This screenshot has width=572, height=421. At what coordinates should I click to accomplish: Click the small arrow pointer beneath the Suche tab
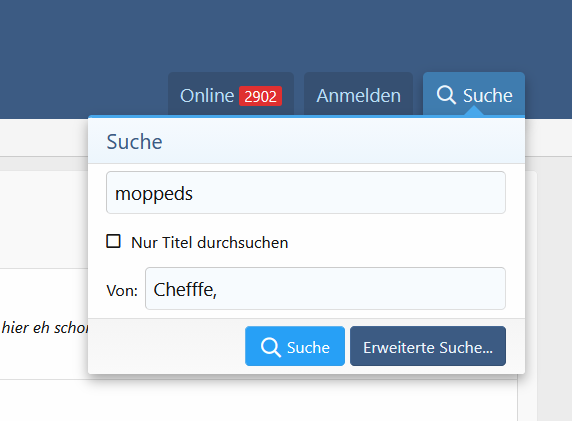(x=474, y=111)
